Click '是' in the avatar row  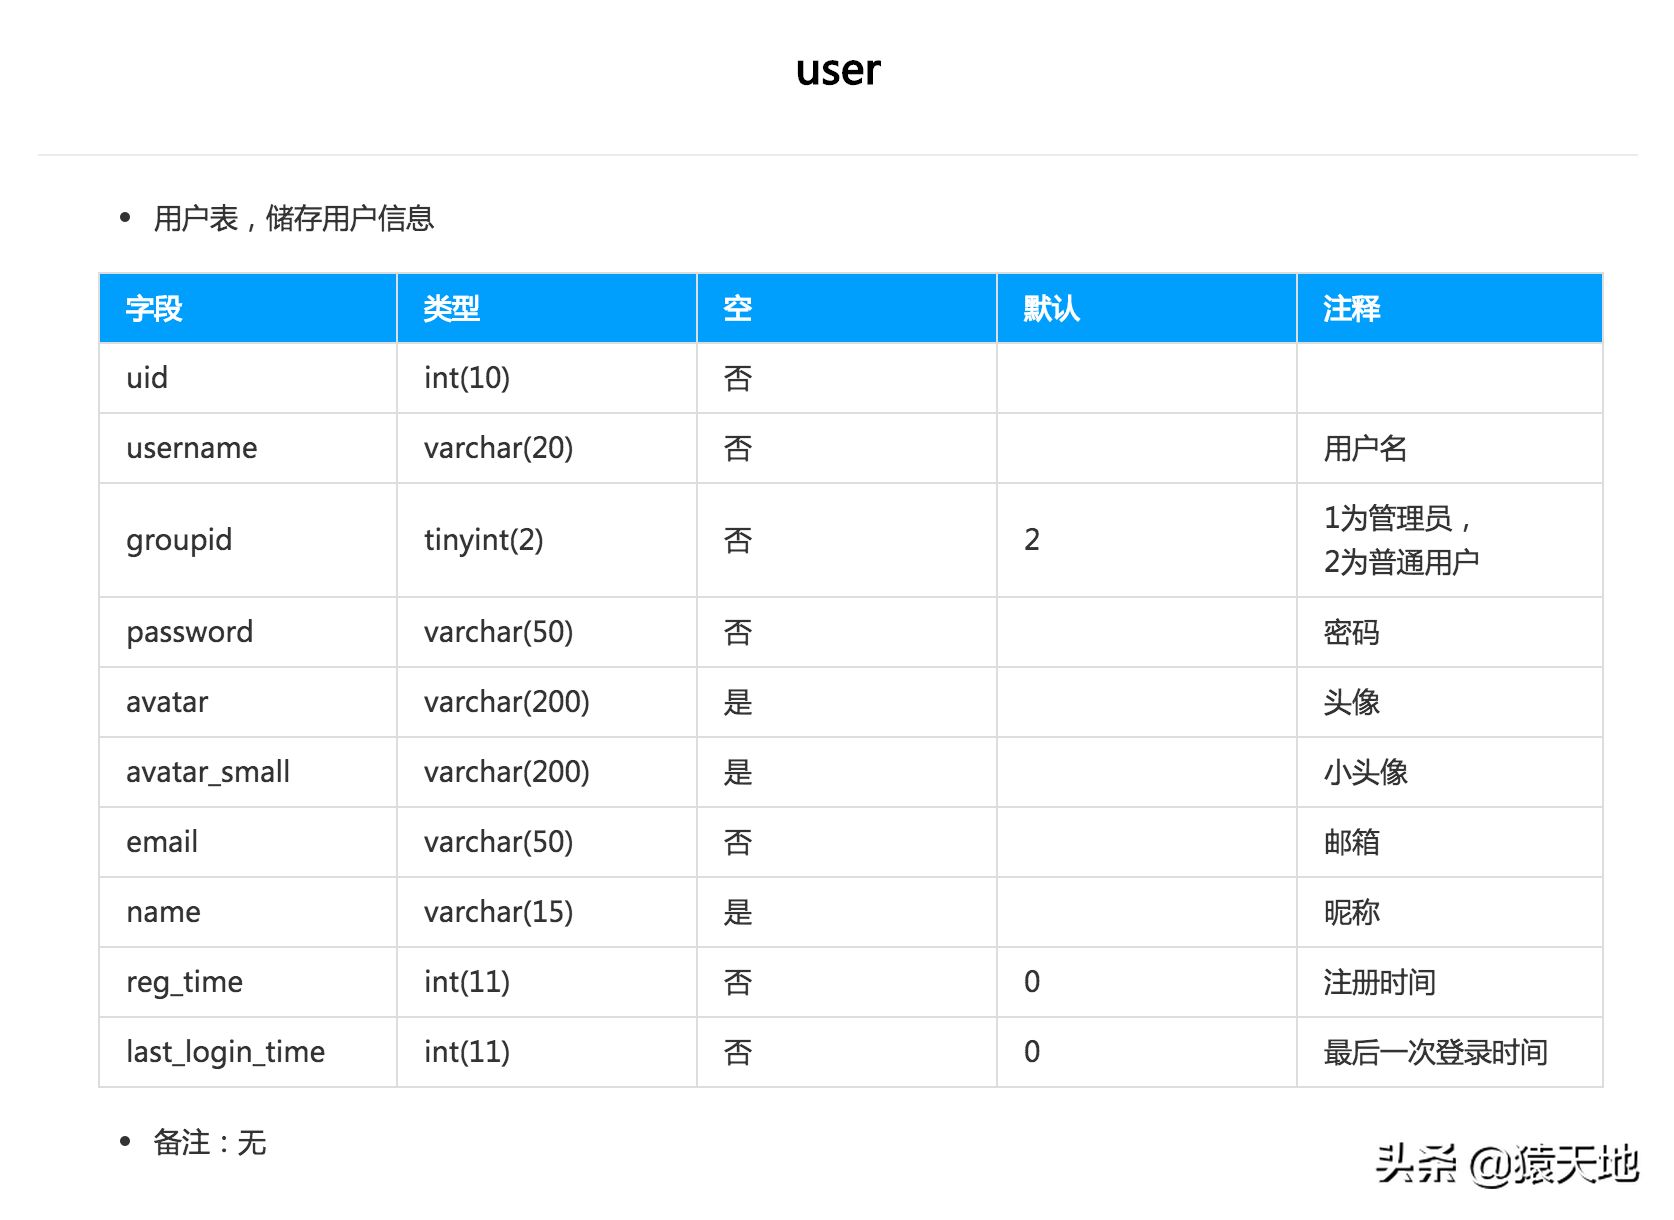tap(738, 702)
